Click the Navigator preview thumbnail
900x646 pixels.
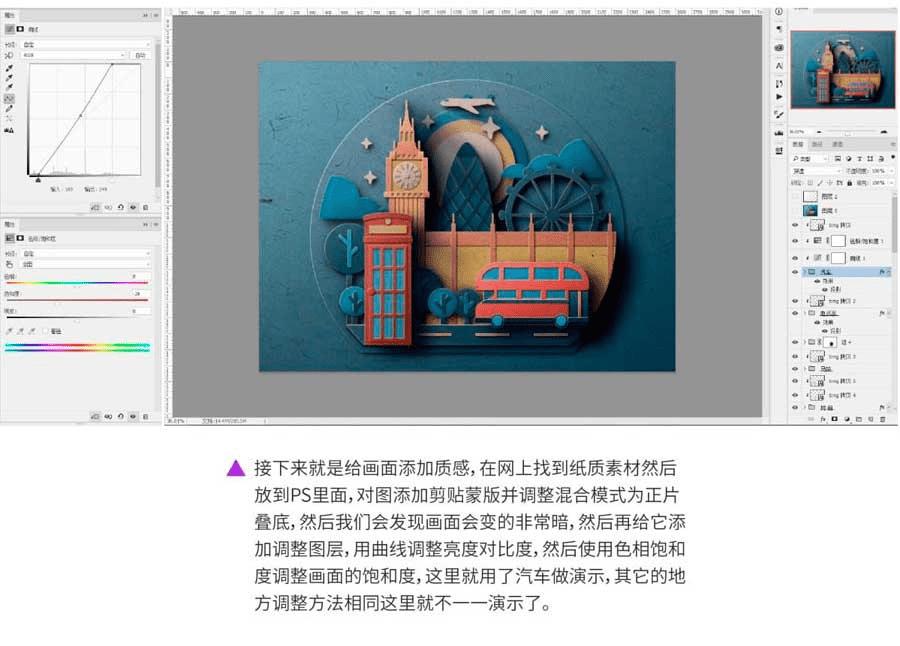pyautogui.click(x=843, y=69)
